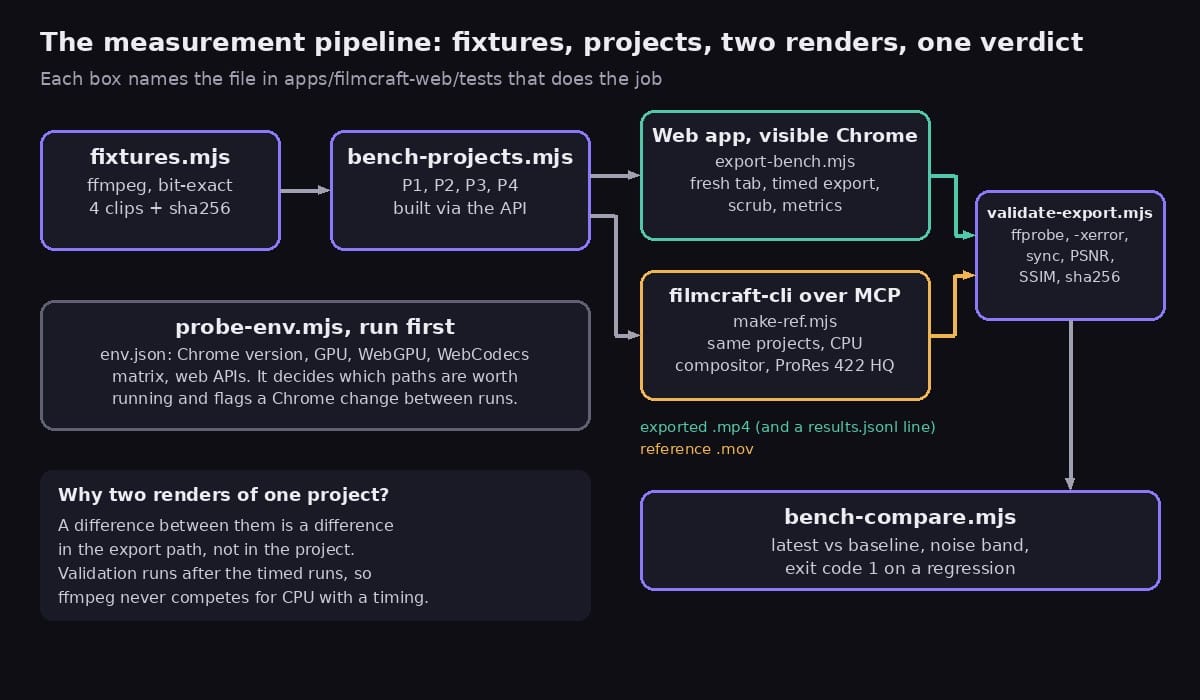Click "A difference between them is a difference"
1200x700 pixels.
click(226, 526)
